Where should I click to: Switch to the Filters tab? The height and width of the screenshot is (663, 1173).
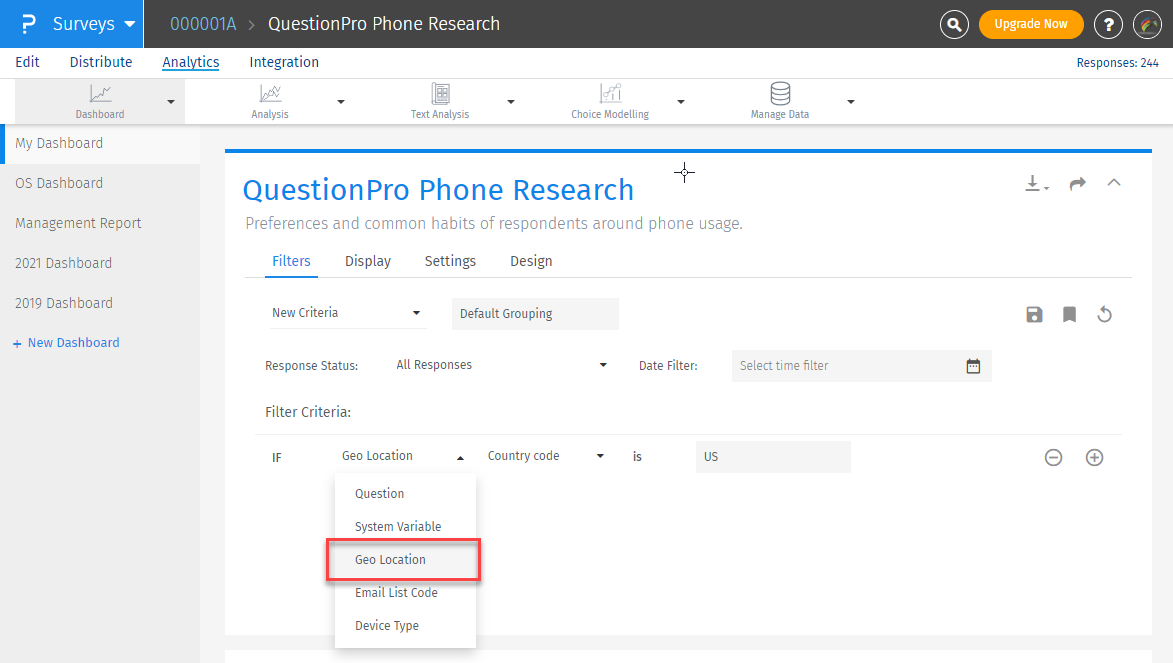point(291,261)
